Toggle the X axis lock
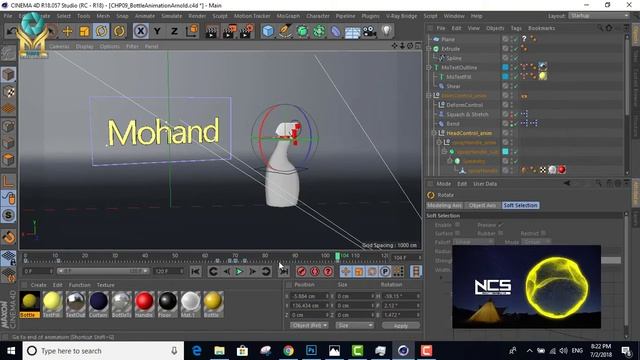The image size is (640, 360). (140, 31)
